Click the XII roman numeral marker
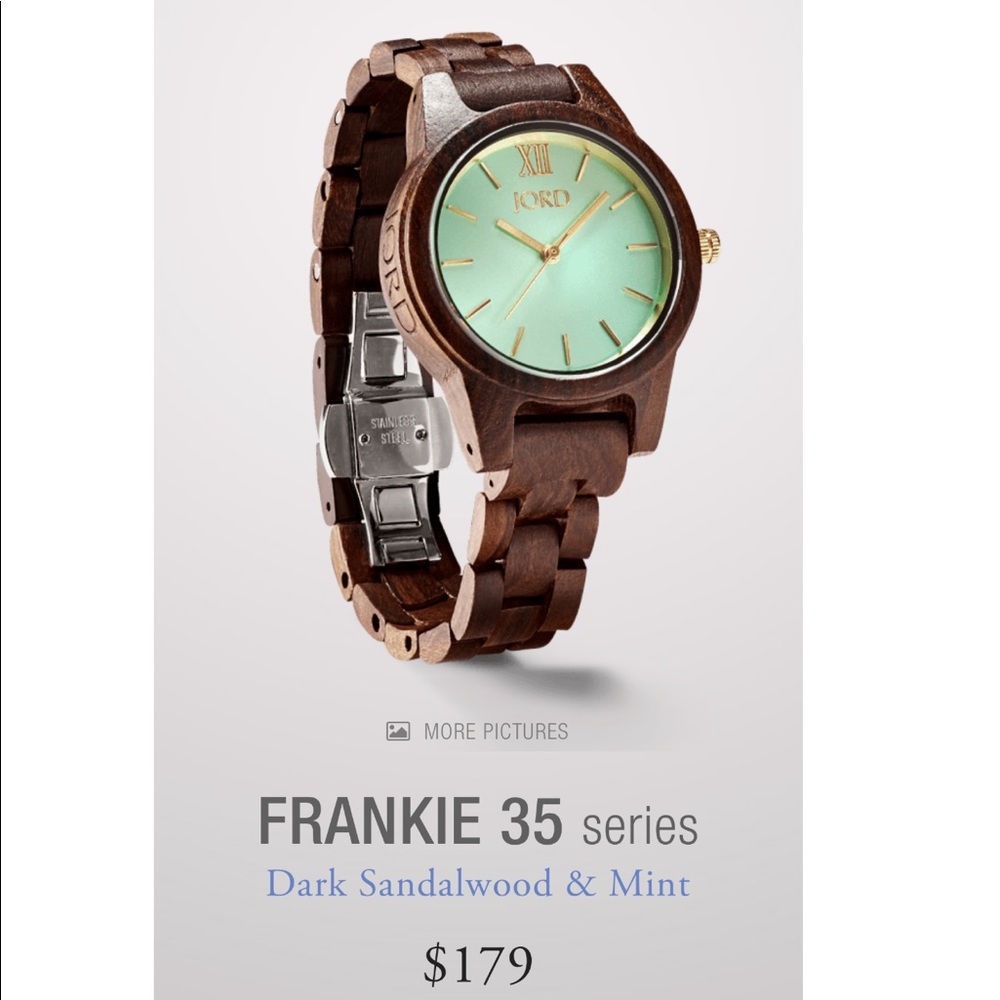 (536, 160)
